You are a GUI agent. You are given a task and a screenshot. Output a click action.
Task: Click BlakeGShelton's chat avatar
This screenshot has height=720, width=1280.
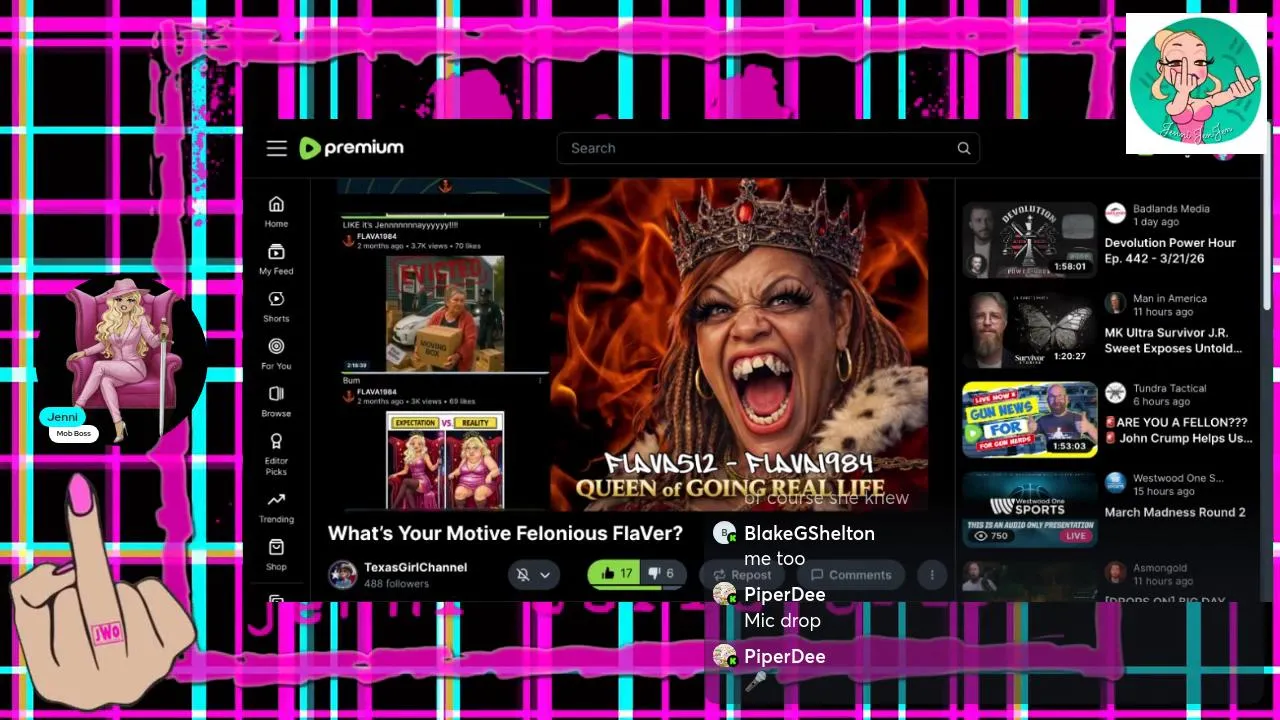pyautogui.click(x=724, y=534)
